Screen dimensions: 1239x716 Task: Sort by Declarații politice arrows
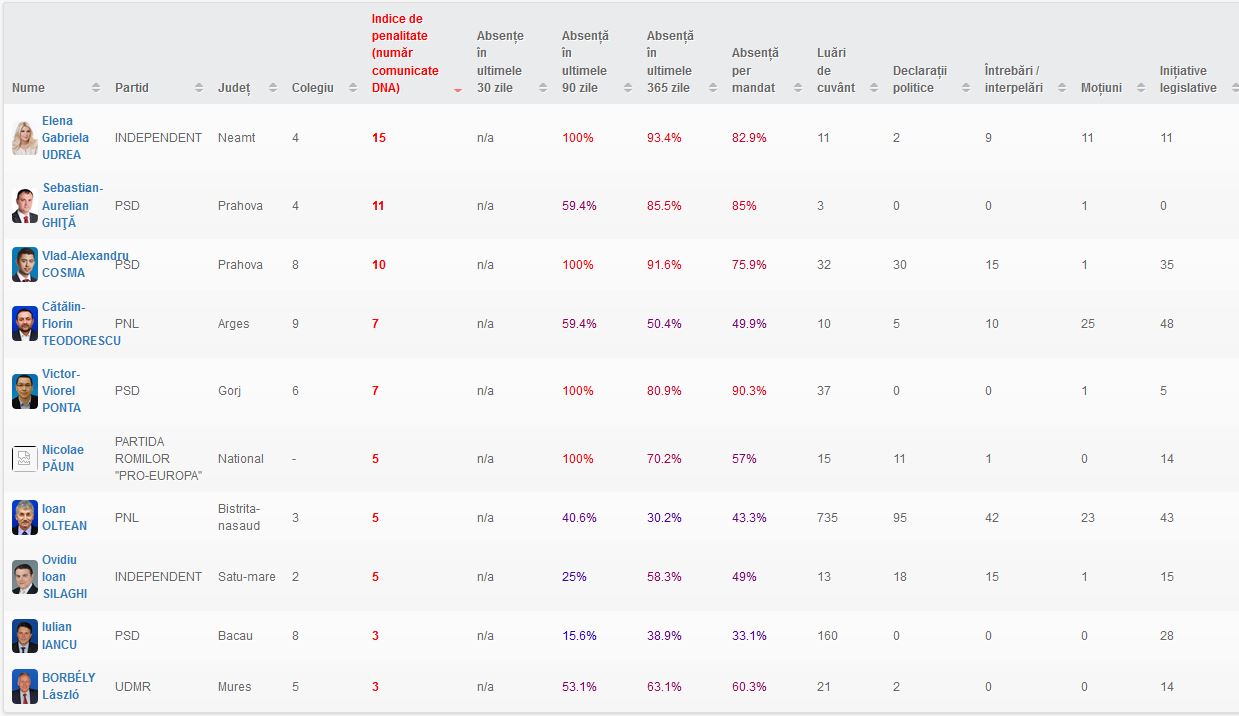pos(966,88)
